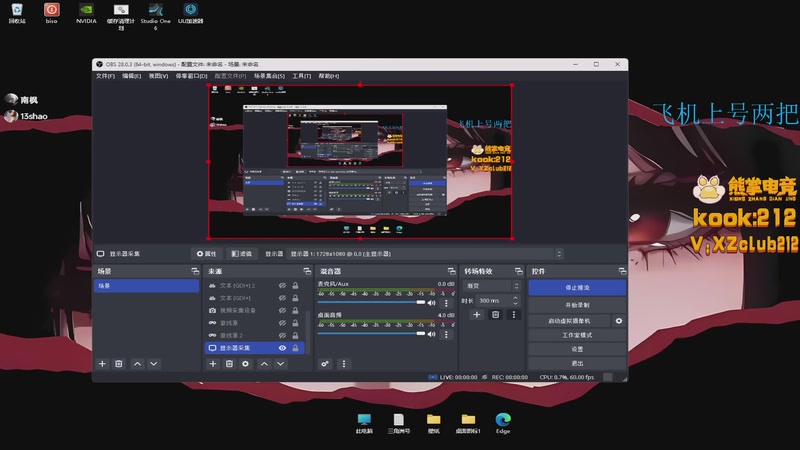Undock the 混音器 panel using float icon
Screen dimensions: 800x450
coord(451,271)
